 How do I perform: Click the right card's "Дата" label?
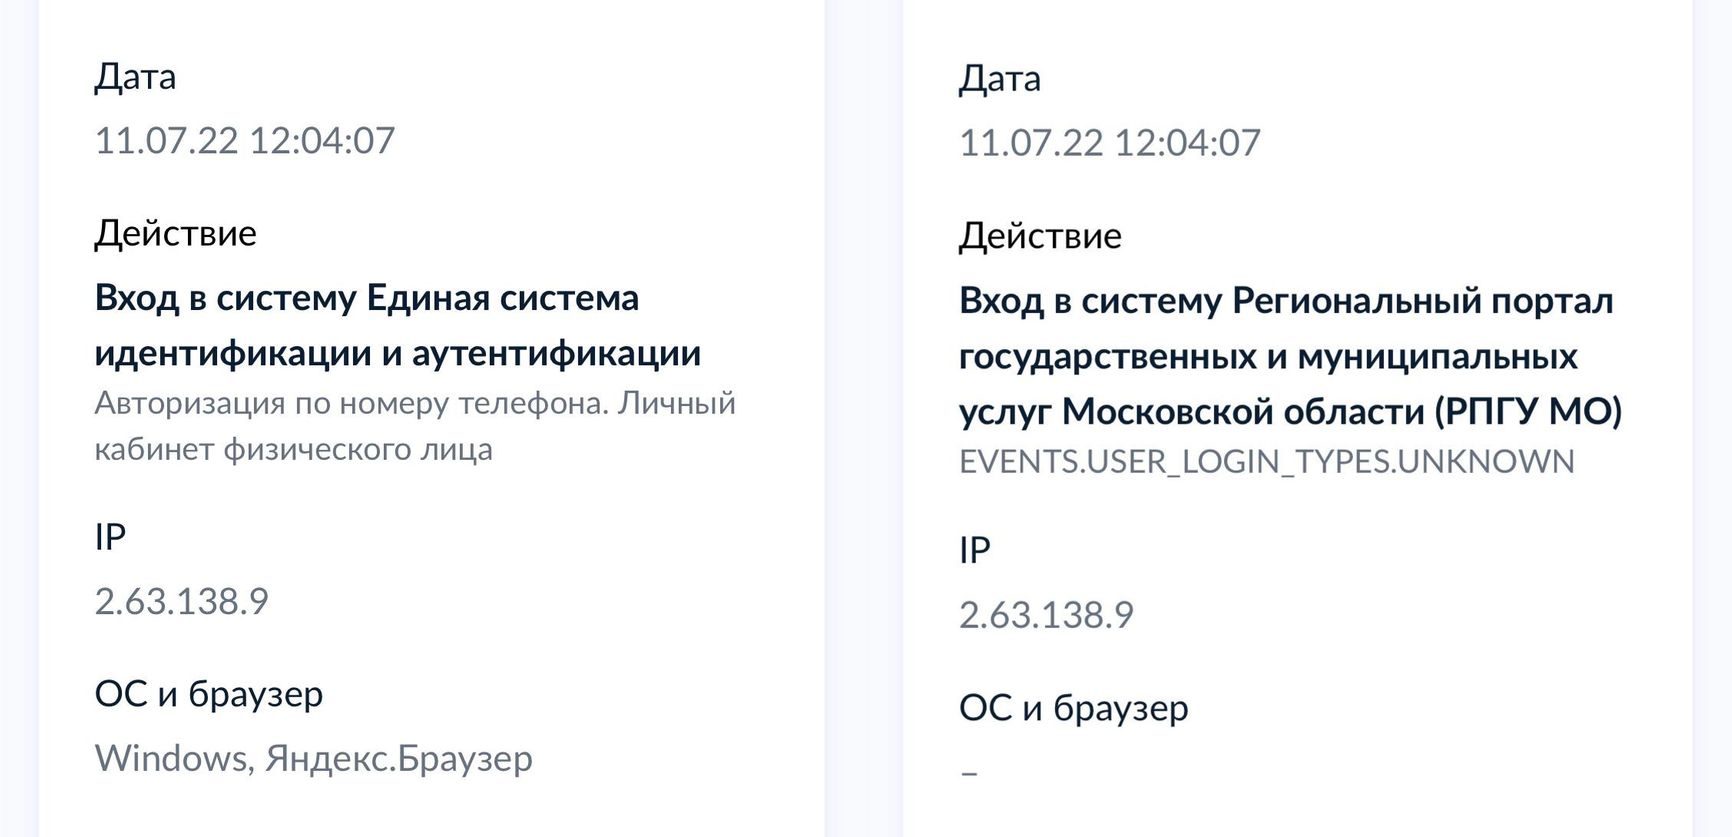coord(999,79)
